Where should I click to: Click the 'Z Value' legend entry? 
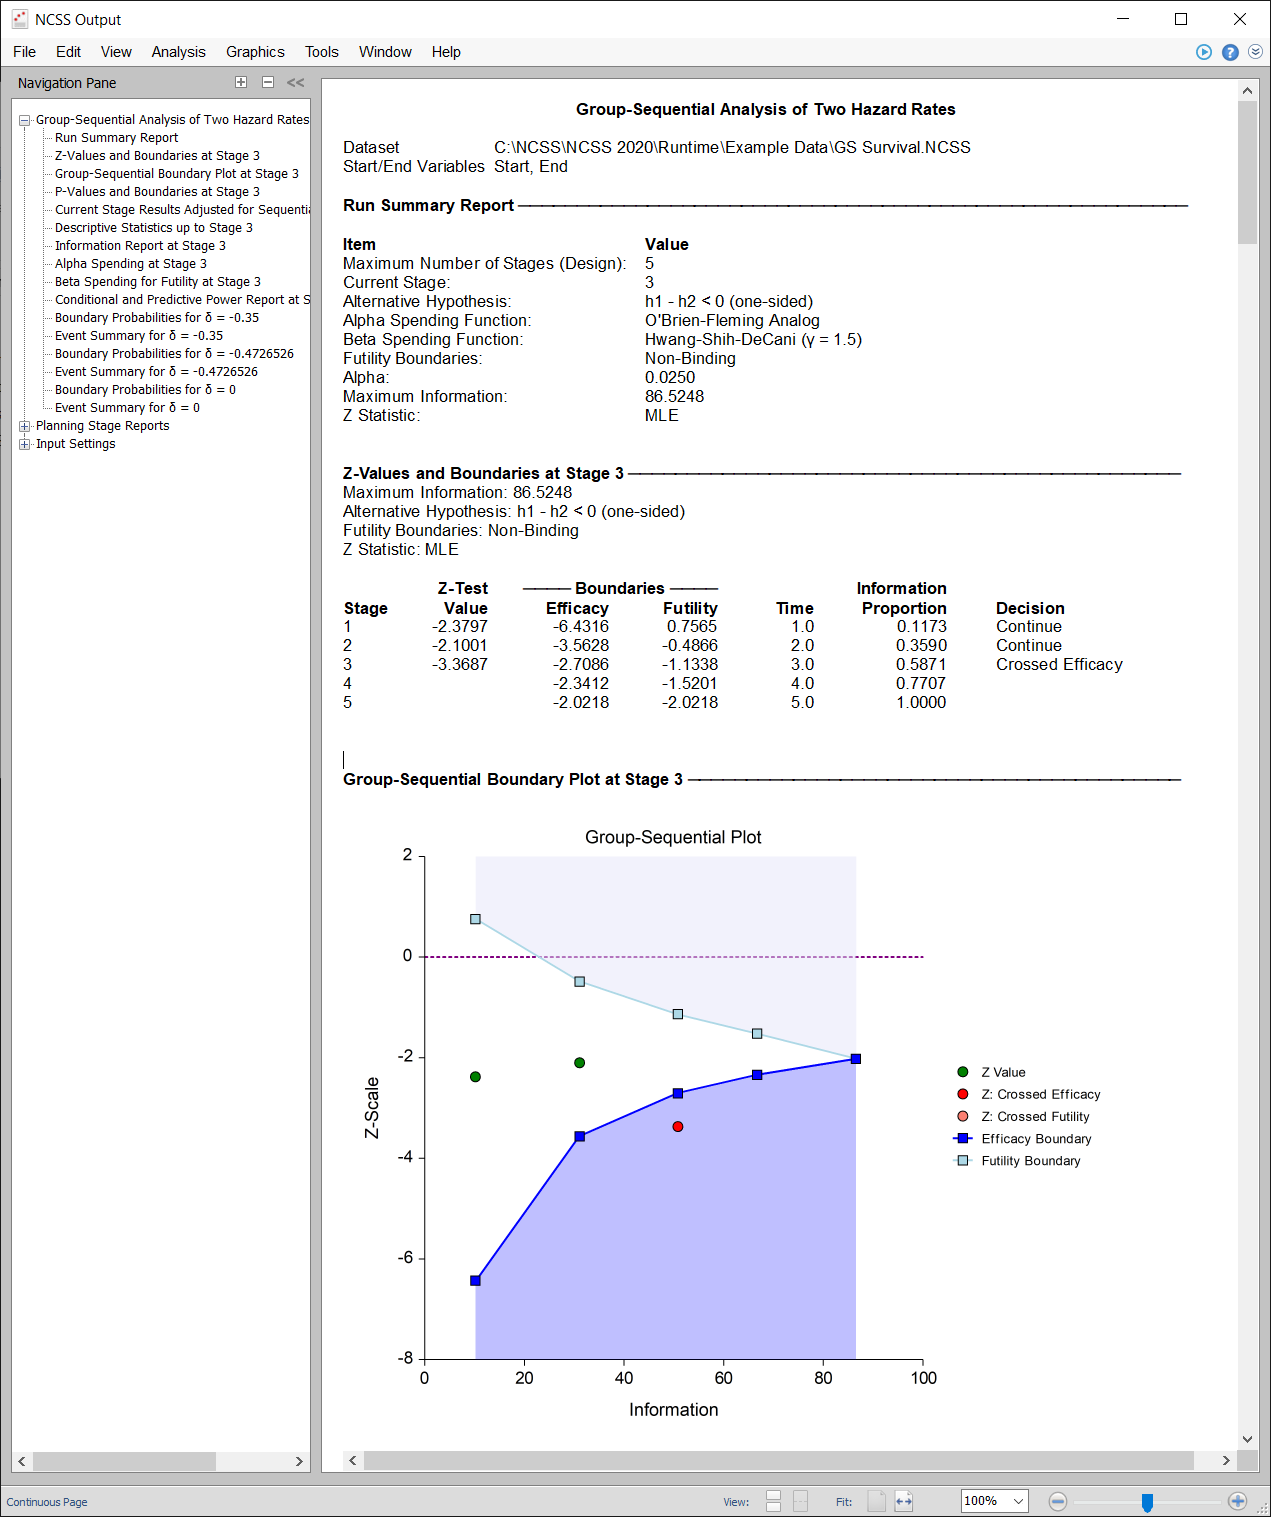[x=991, y=1073]
